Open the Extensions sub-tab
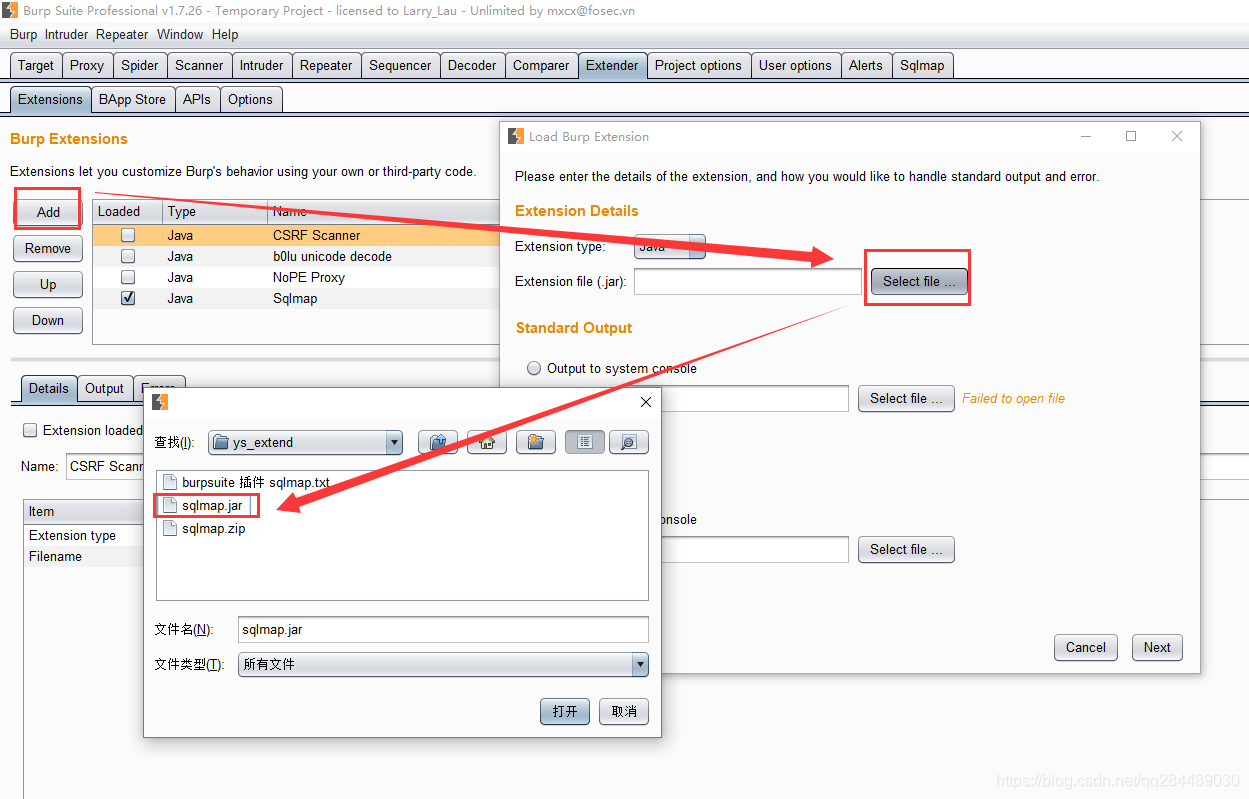 50,99
